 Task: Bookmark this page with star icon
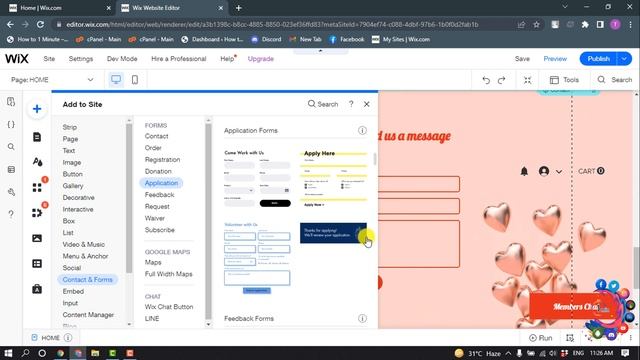point(536,24)
